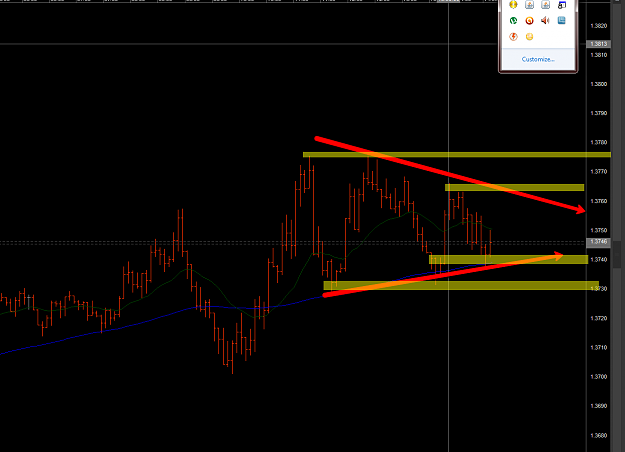625x452 pixels.
Task: Click the 1.3690 price axis label
Action: (x=599, y=406)
